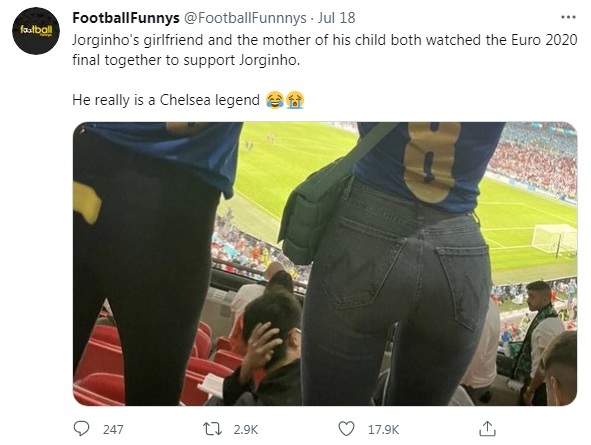The image size is (591, 445).
Task: Click the loudly crying emoji
Action: 295,100
